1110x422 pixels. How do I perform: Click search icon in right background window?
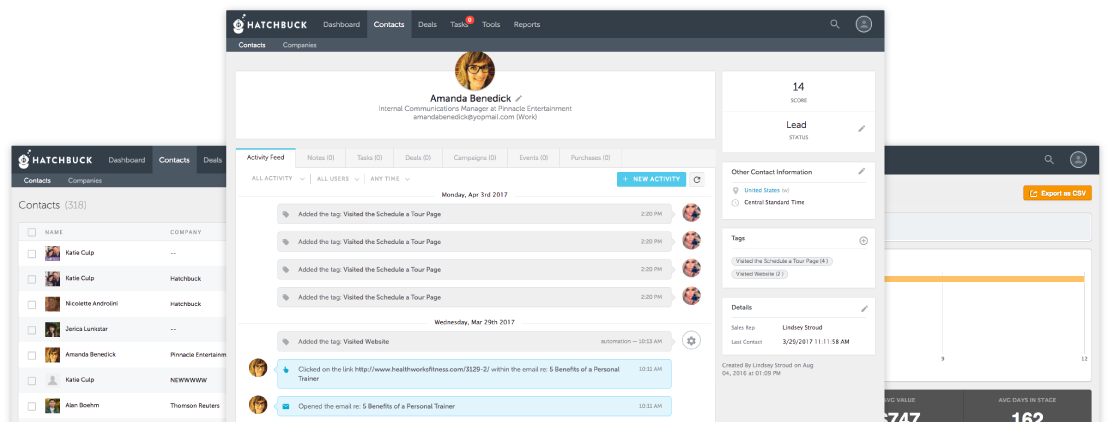(1049, 160)
